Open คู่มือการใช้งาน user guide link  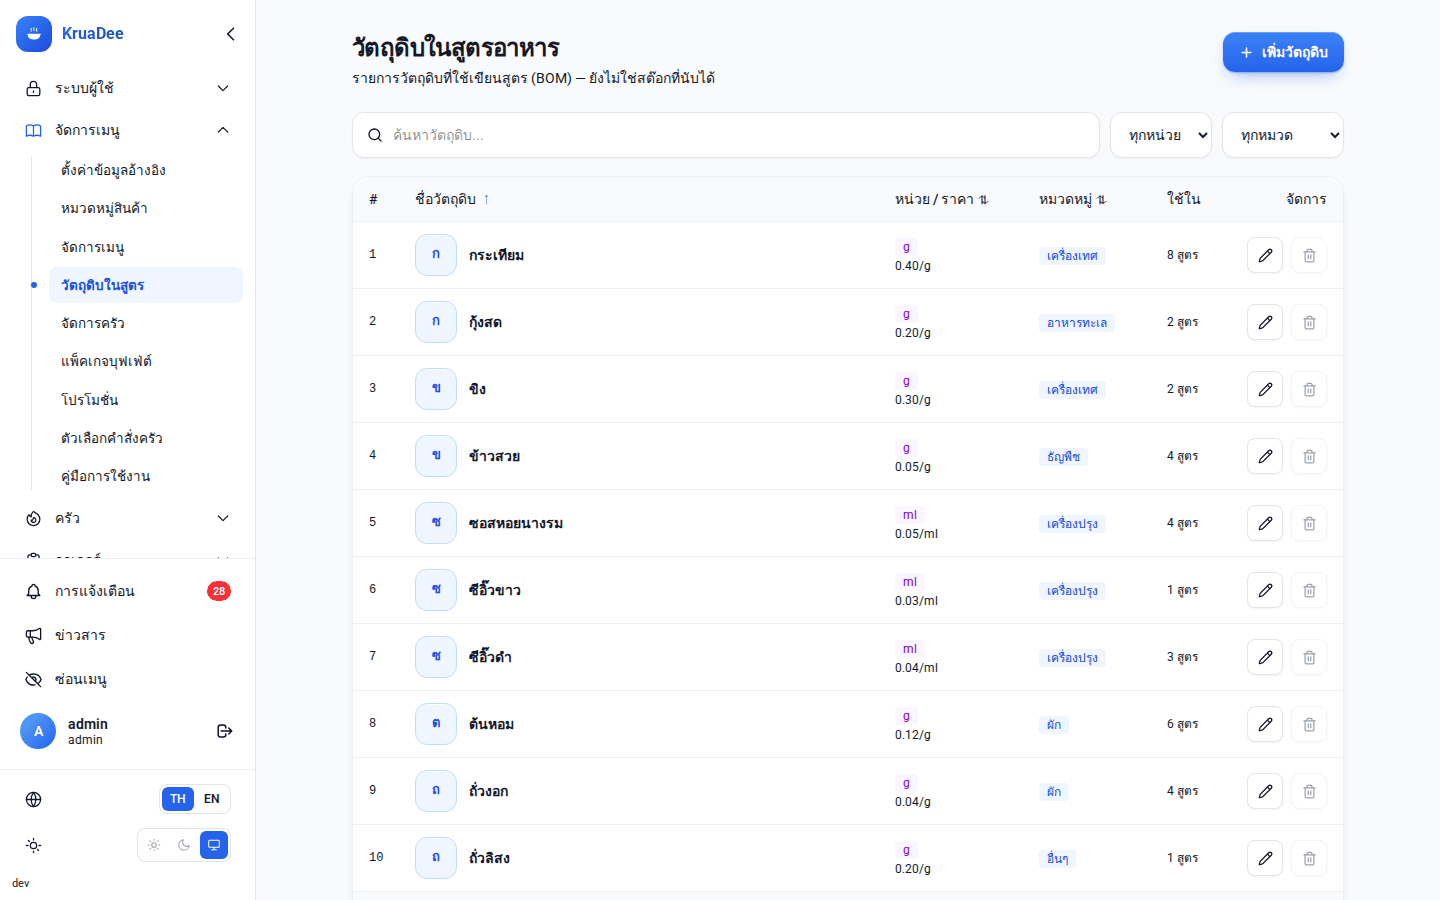pos(146,476)
